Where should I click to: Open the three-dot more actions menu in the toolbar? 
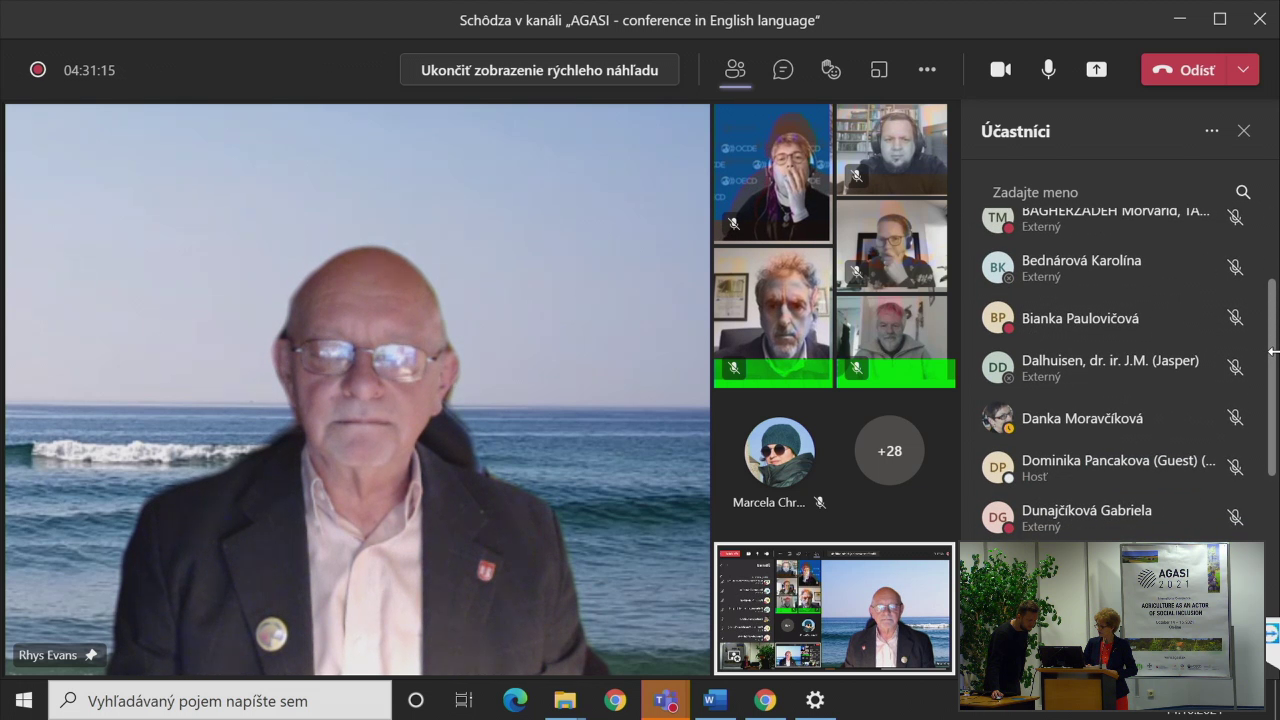927,70
